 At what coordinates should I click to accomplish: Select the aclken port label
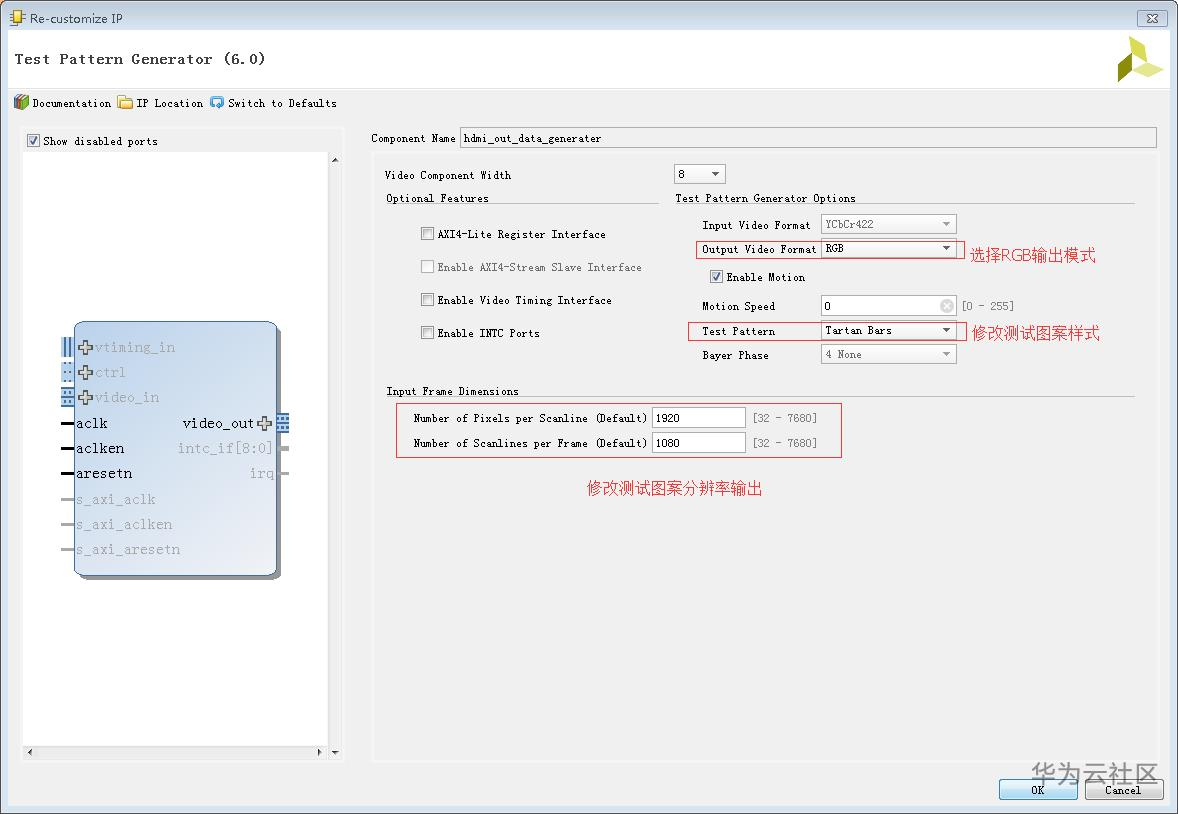click(x=100, y=448)
